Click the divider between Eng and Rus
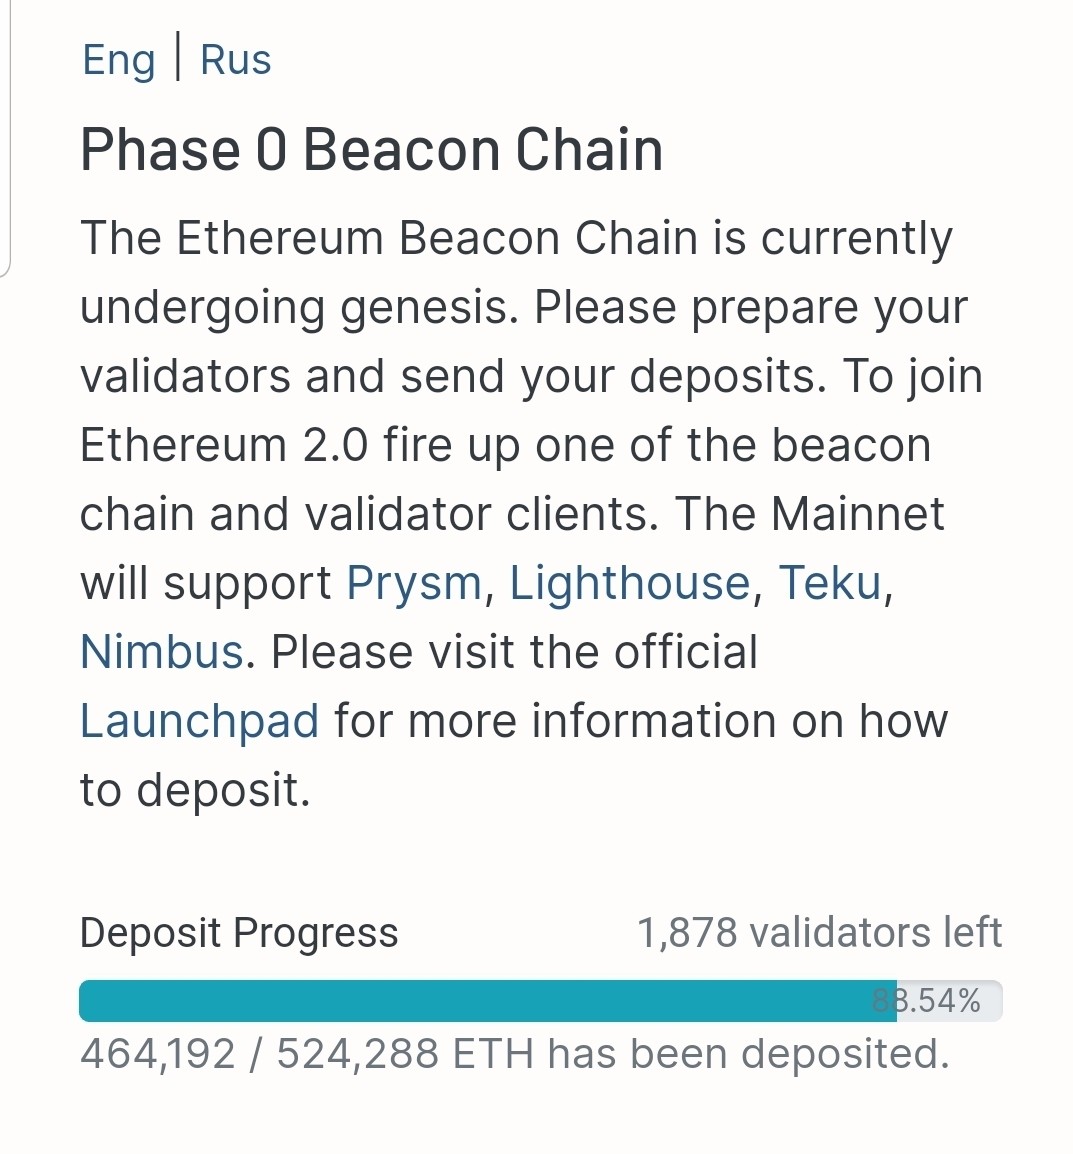Screen dimensions: 1073x1154 tap(178, 58)
